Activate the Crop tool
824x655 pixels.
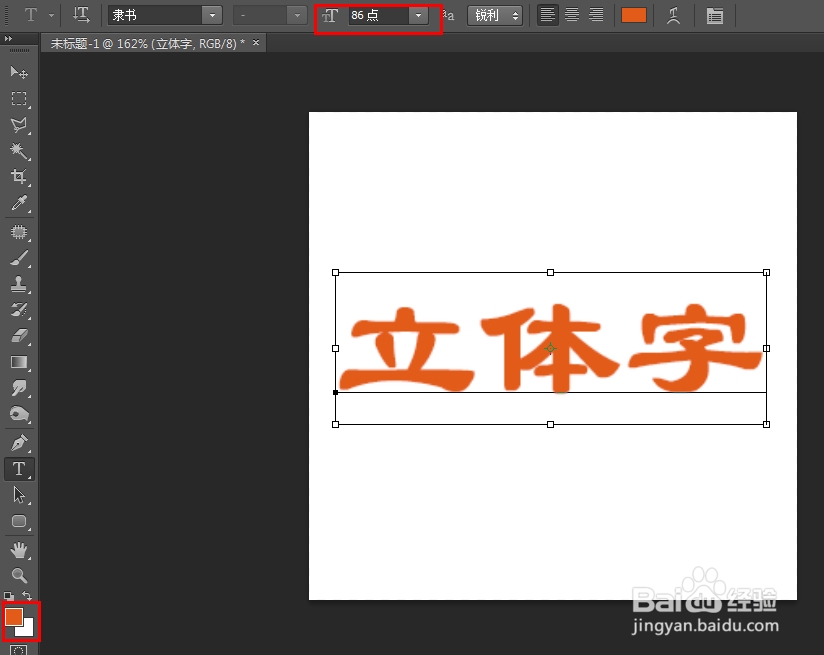[18, 177]
